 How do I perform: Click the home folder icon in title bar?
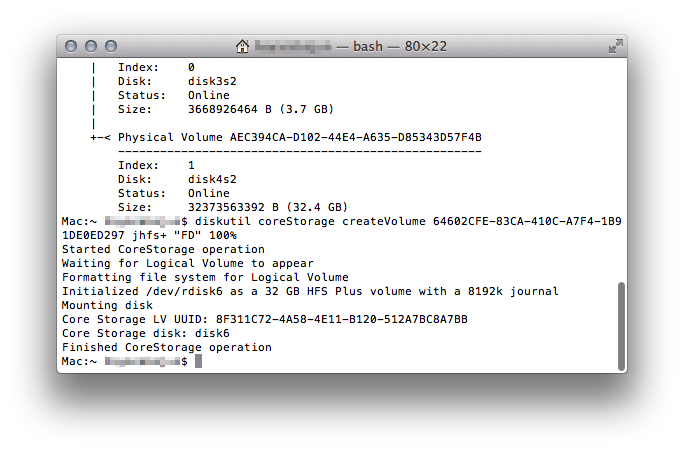[242, 46]
